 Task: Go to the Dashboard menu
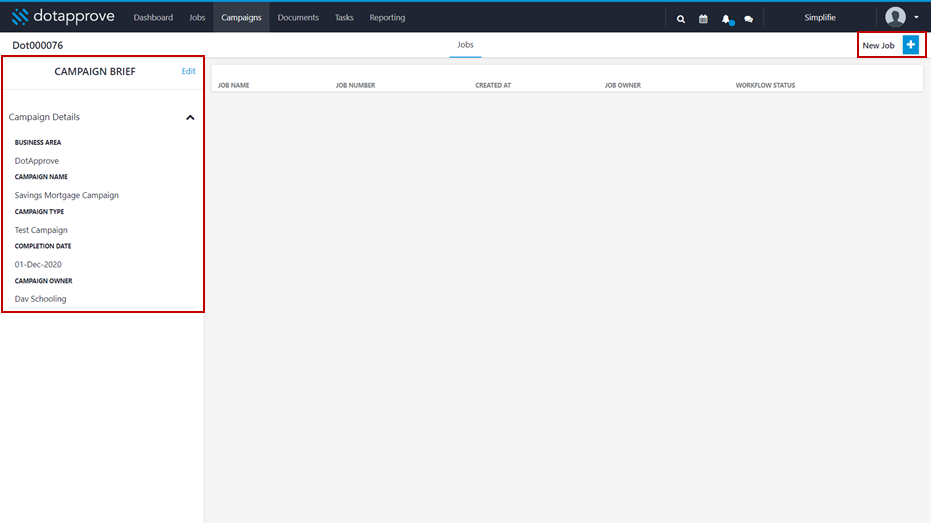[x=153, y=18]
